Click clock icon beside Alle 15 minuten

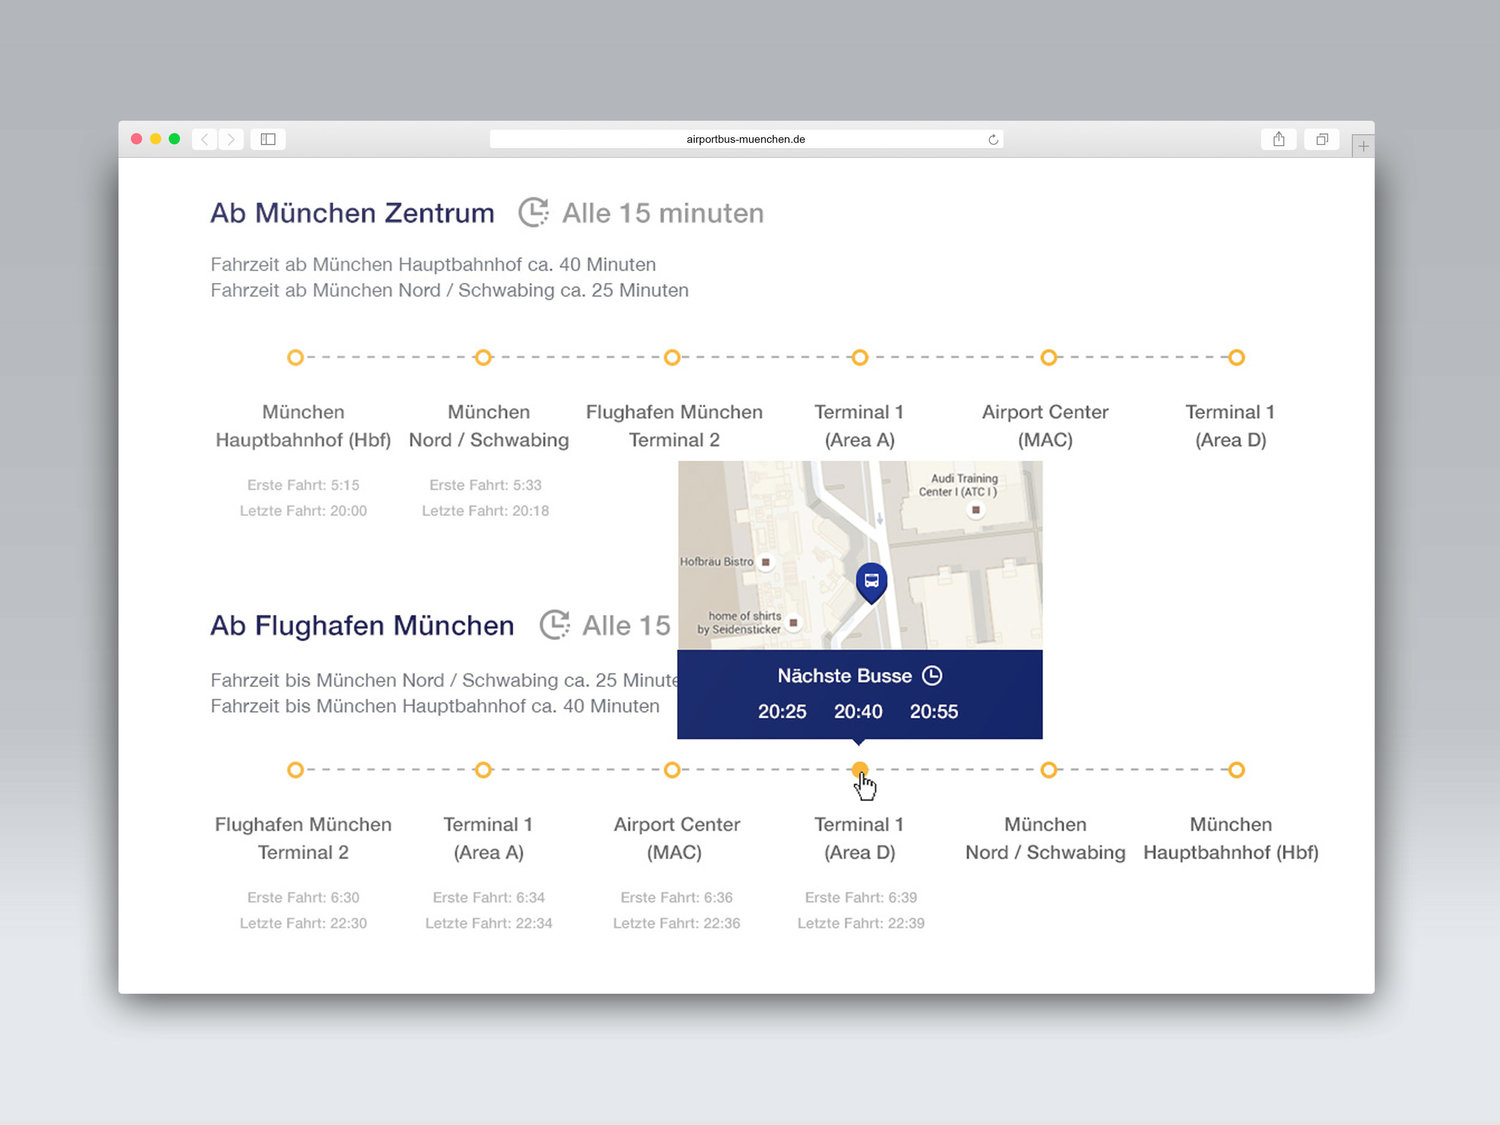point(533,212)
